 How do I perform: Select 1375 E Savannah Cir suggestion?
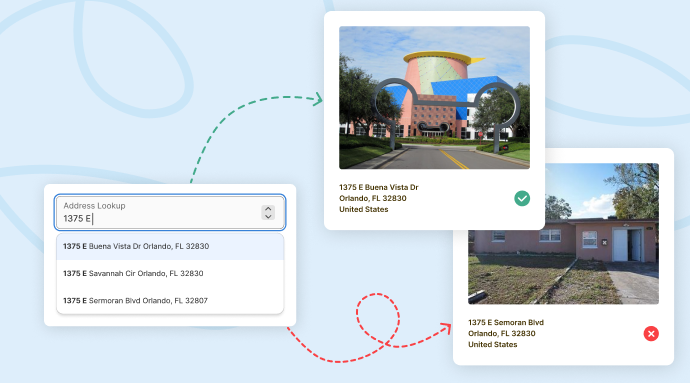coord(170,273)
